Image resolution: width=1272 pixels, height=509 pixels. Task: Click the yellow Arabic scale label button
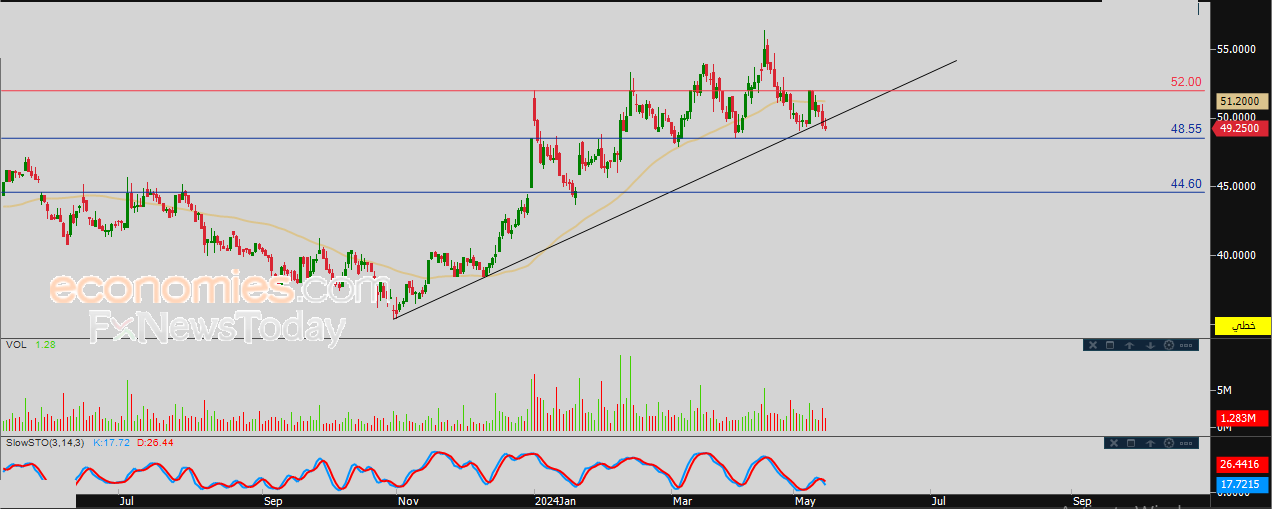coord(1242,326)
